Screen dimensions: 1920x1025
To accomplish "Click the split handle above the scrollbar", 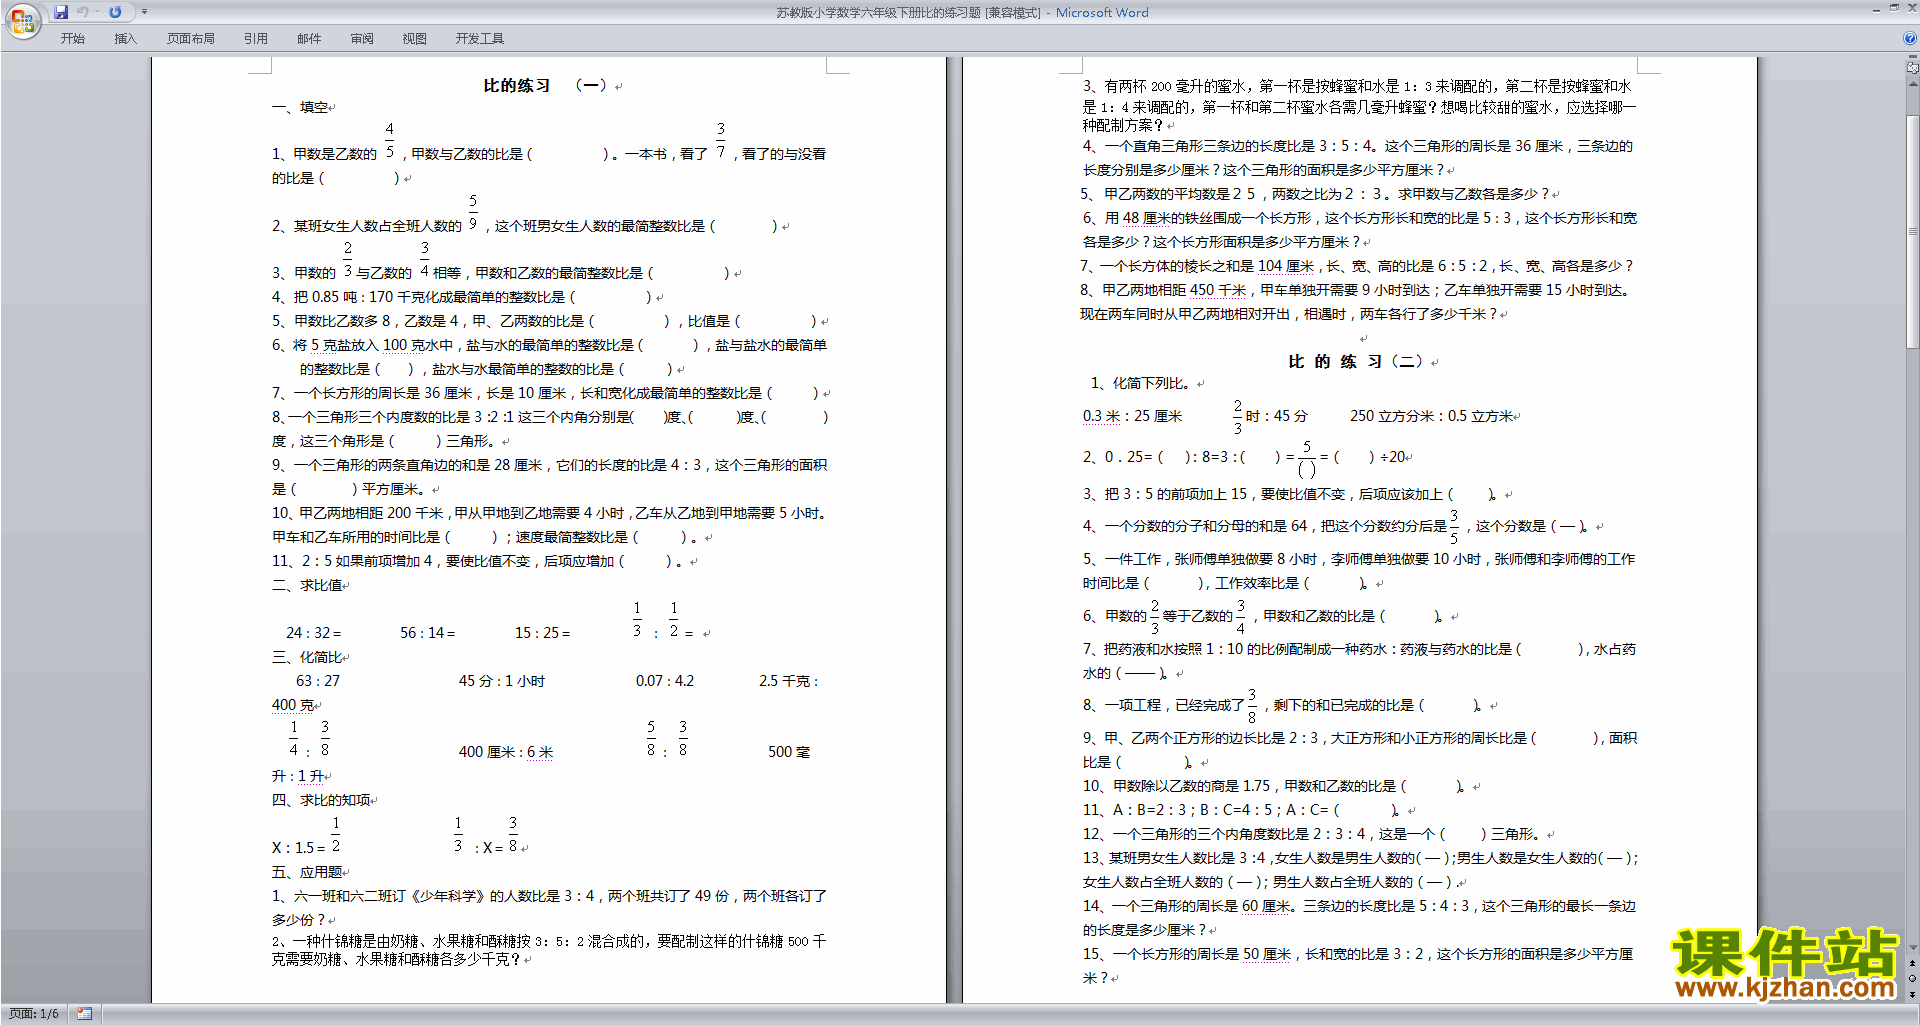I will pyautogui.click(x=1913, y=57).
